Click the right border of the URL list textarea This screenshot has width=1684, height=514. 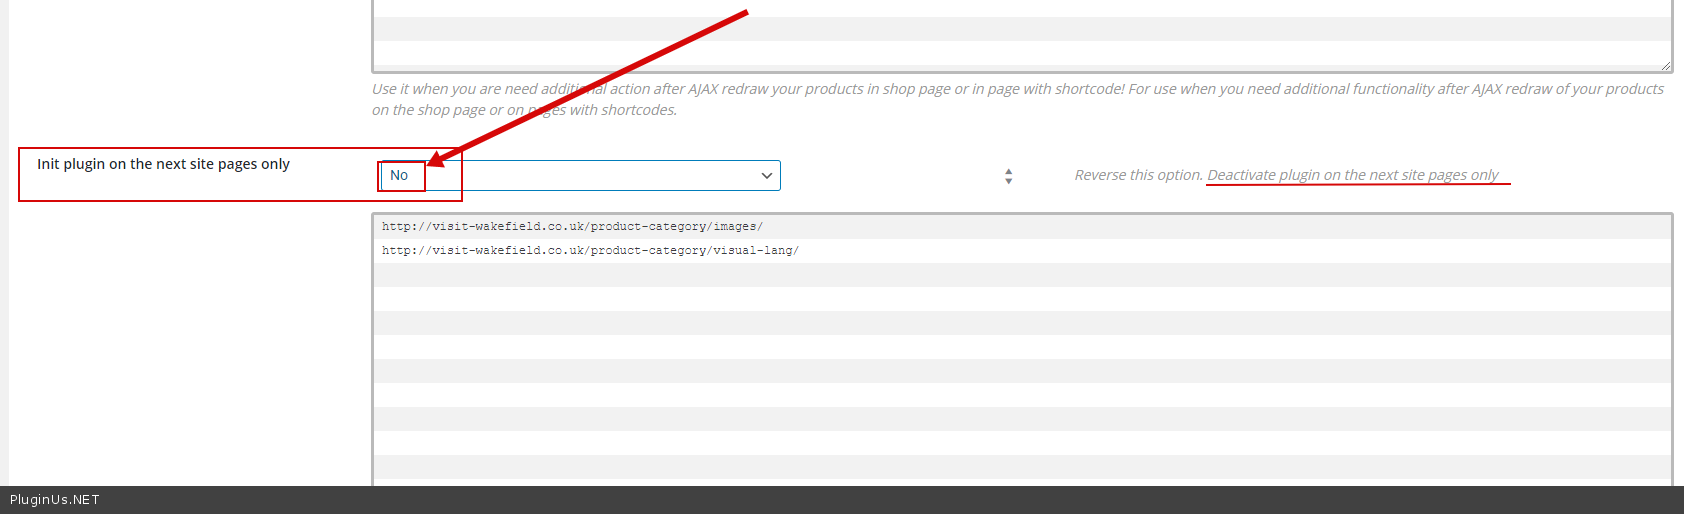[1672, 350]
